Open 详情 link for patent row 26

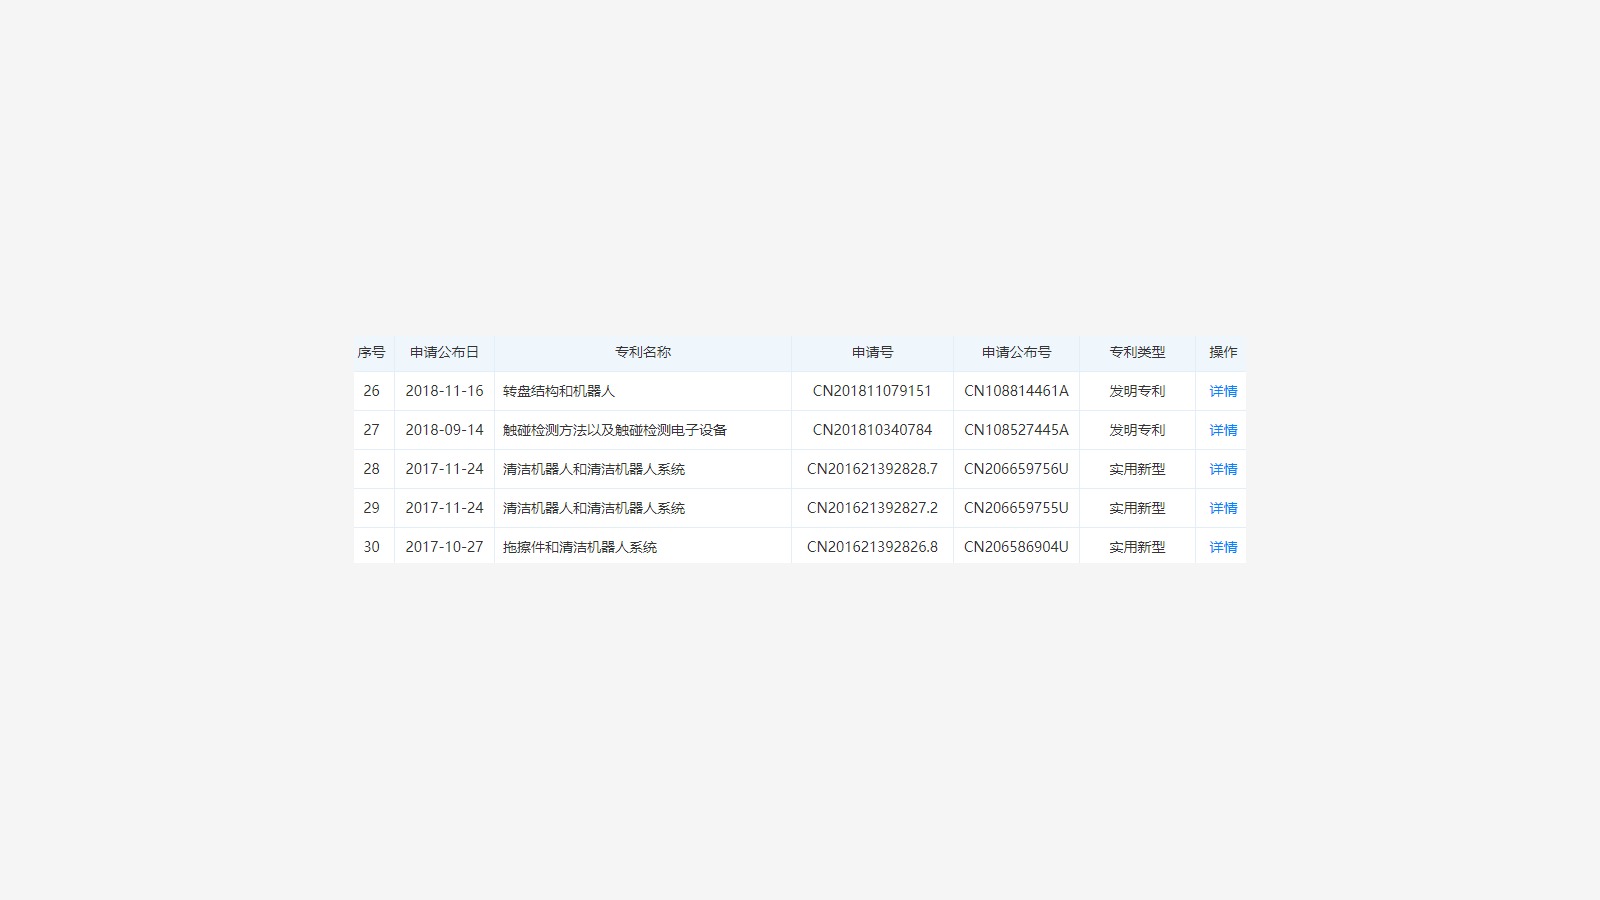click(1223, 391)
